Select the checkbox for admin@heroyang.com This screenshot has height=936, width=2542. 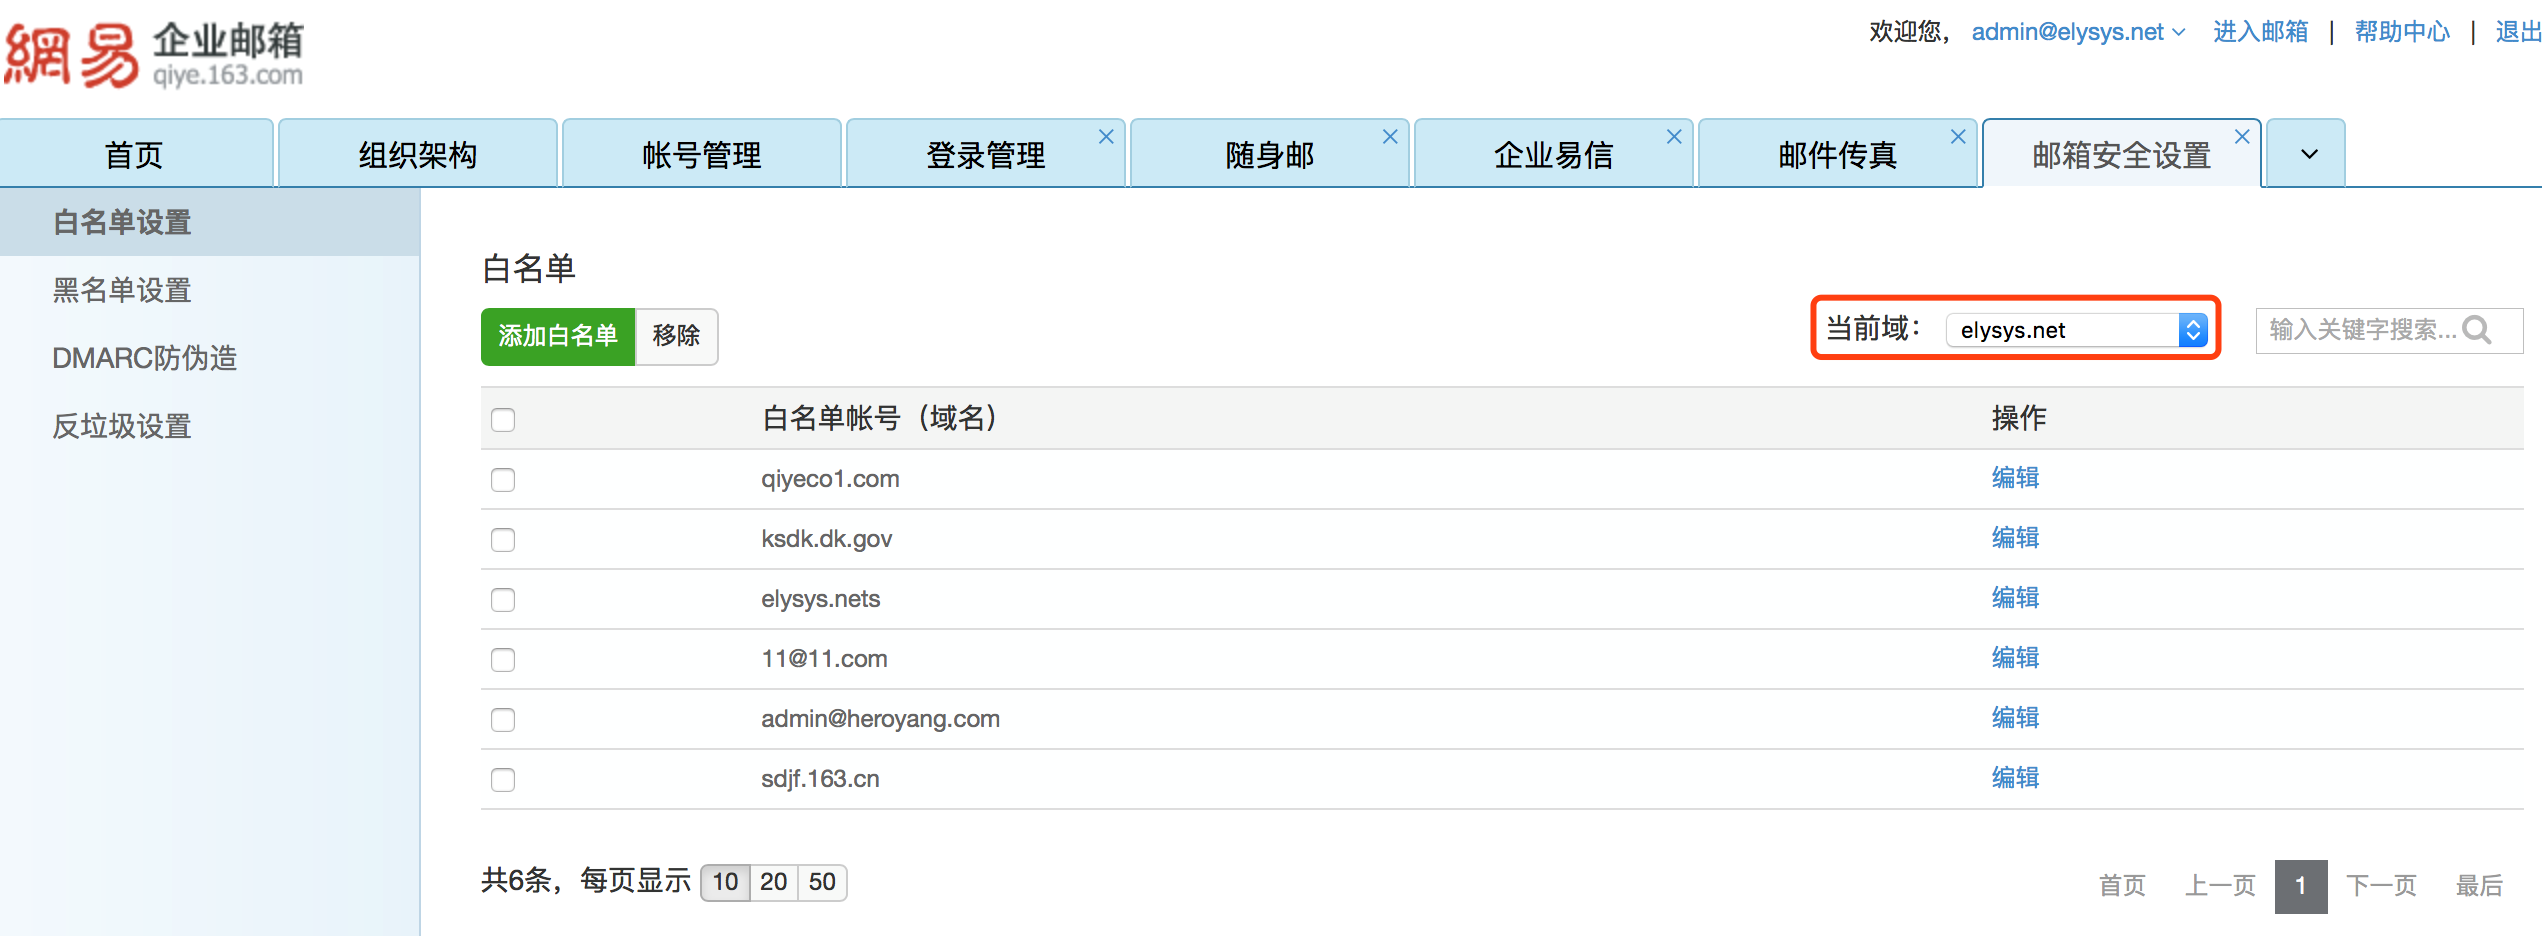[x=503, y=720]
